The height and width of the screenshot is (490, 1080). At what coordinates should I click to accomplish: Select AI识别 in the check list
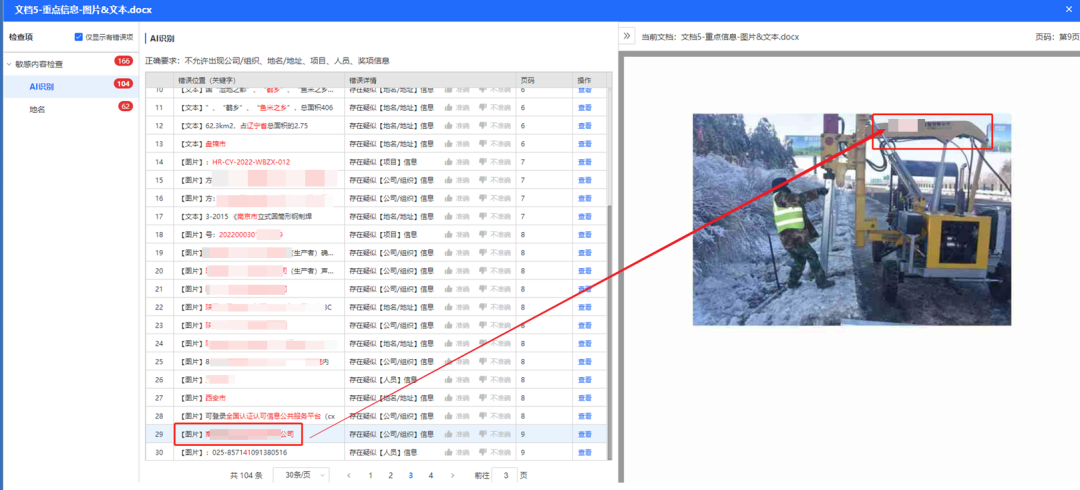(x=42, y=86)
